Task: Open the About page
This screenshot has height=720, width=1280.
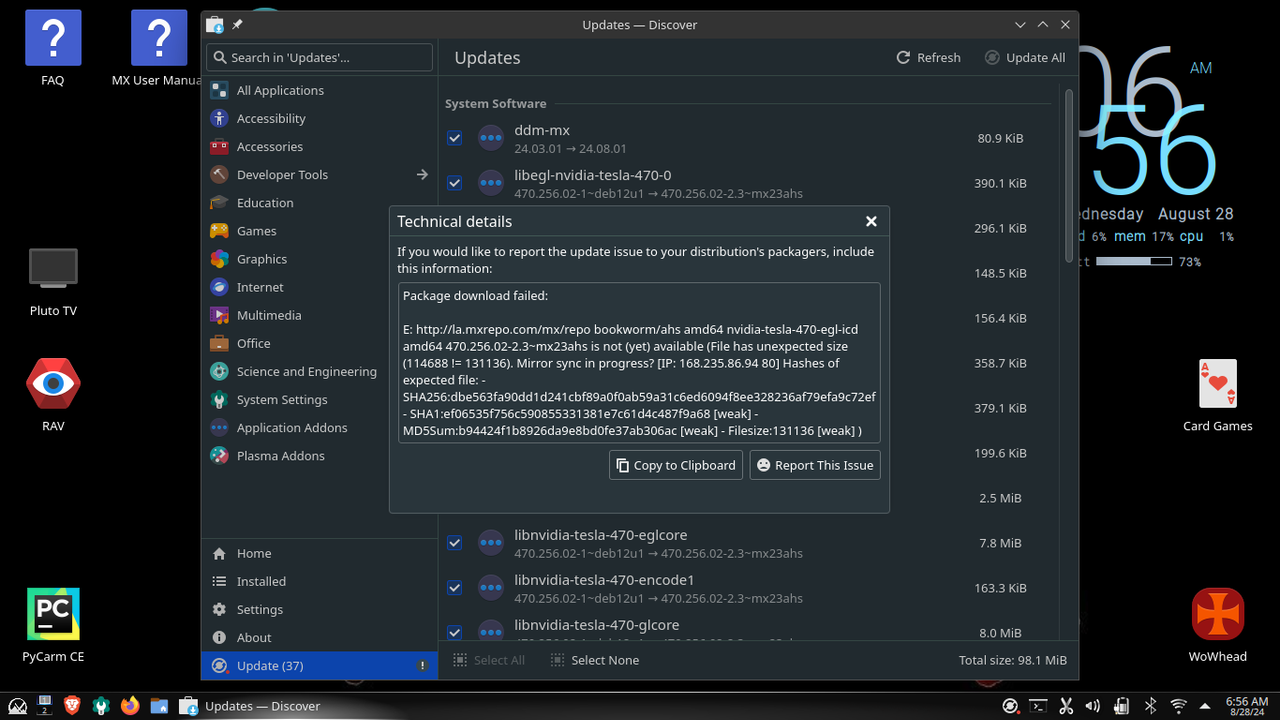Action: point(319,637)
